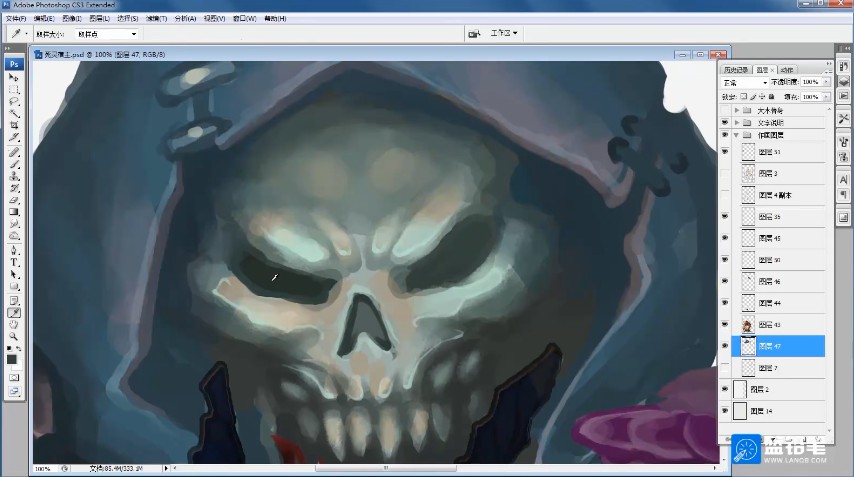854x477 pixels.
Task: Select layer 图层 43 thumbnail
Action: click(748, 325)
